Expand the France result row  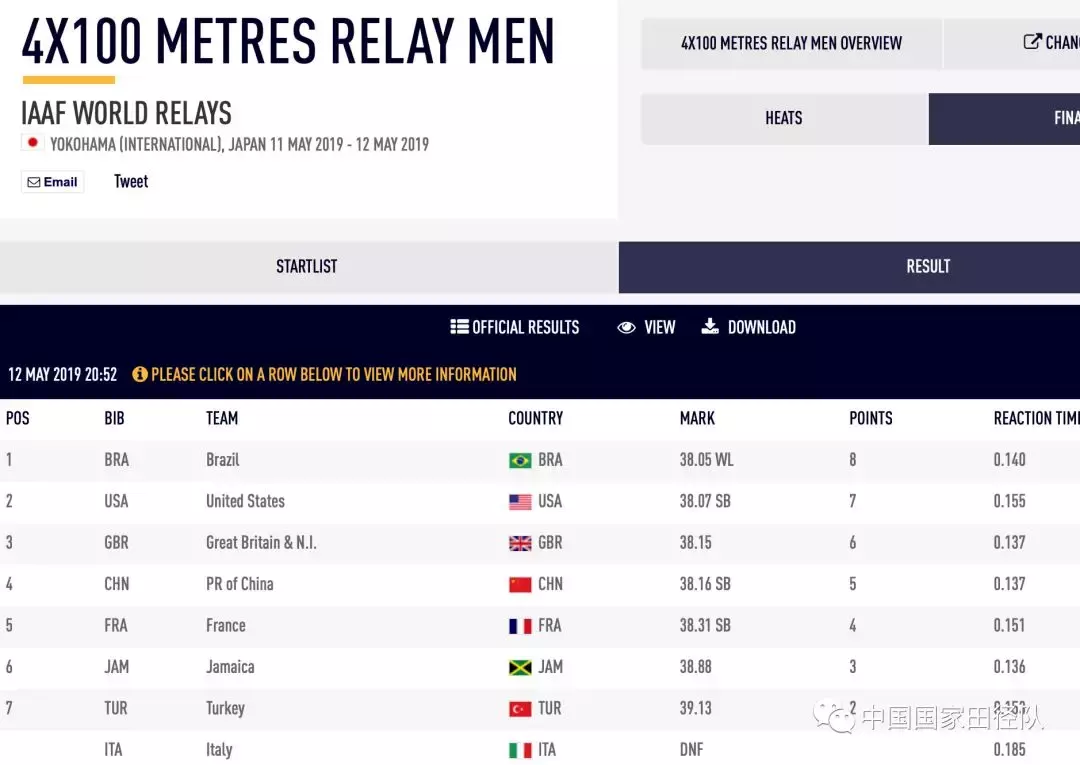(x=540, y=625)
